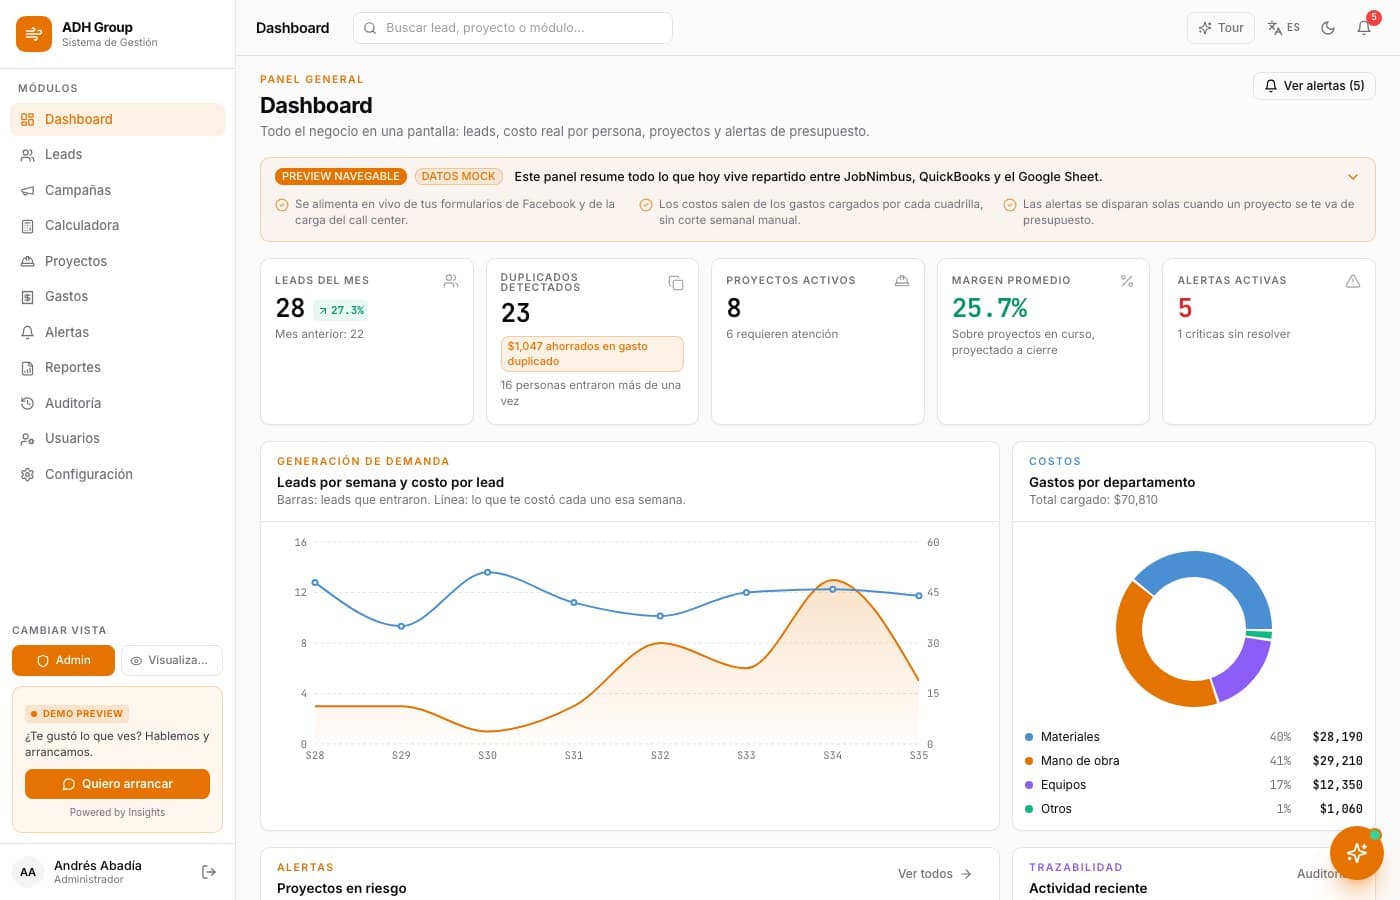
Task: Open Calculadora in the sidebar
Action: pos(117,225)
